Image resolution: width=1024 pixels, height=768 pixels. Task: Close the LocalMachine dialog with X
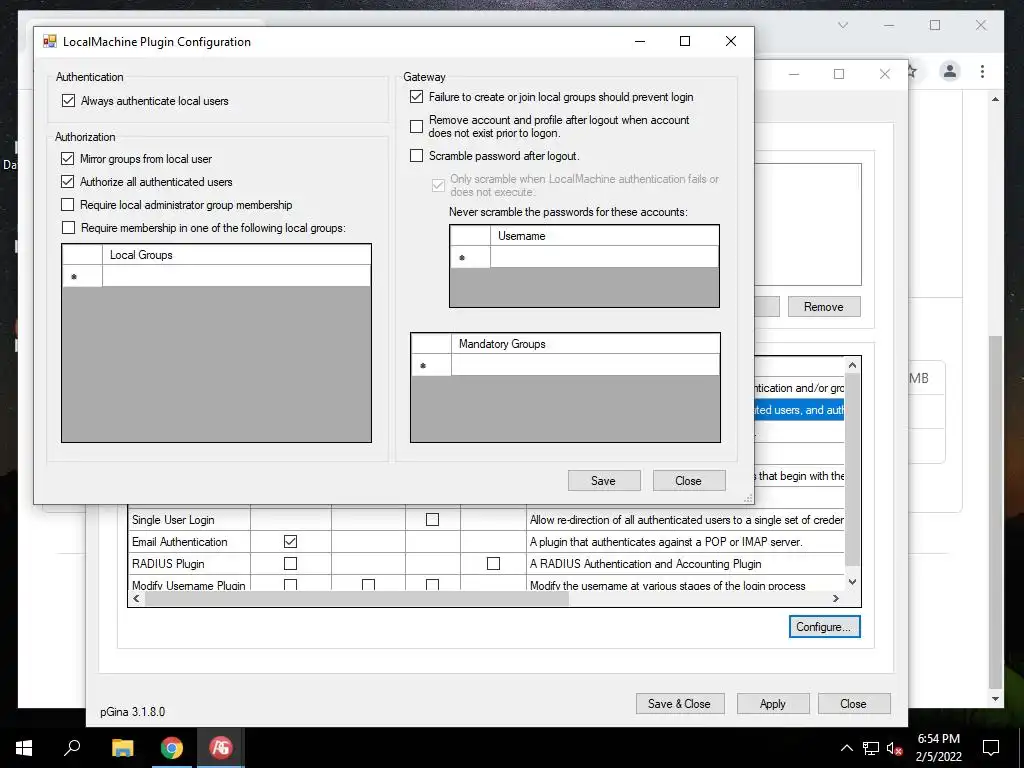(x=731, y=41)
